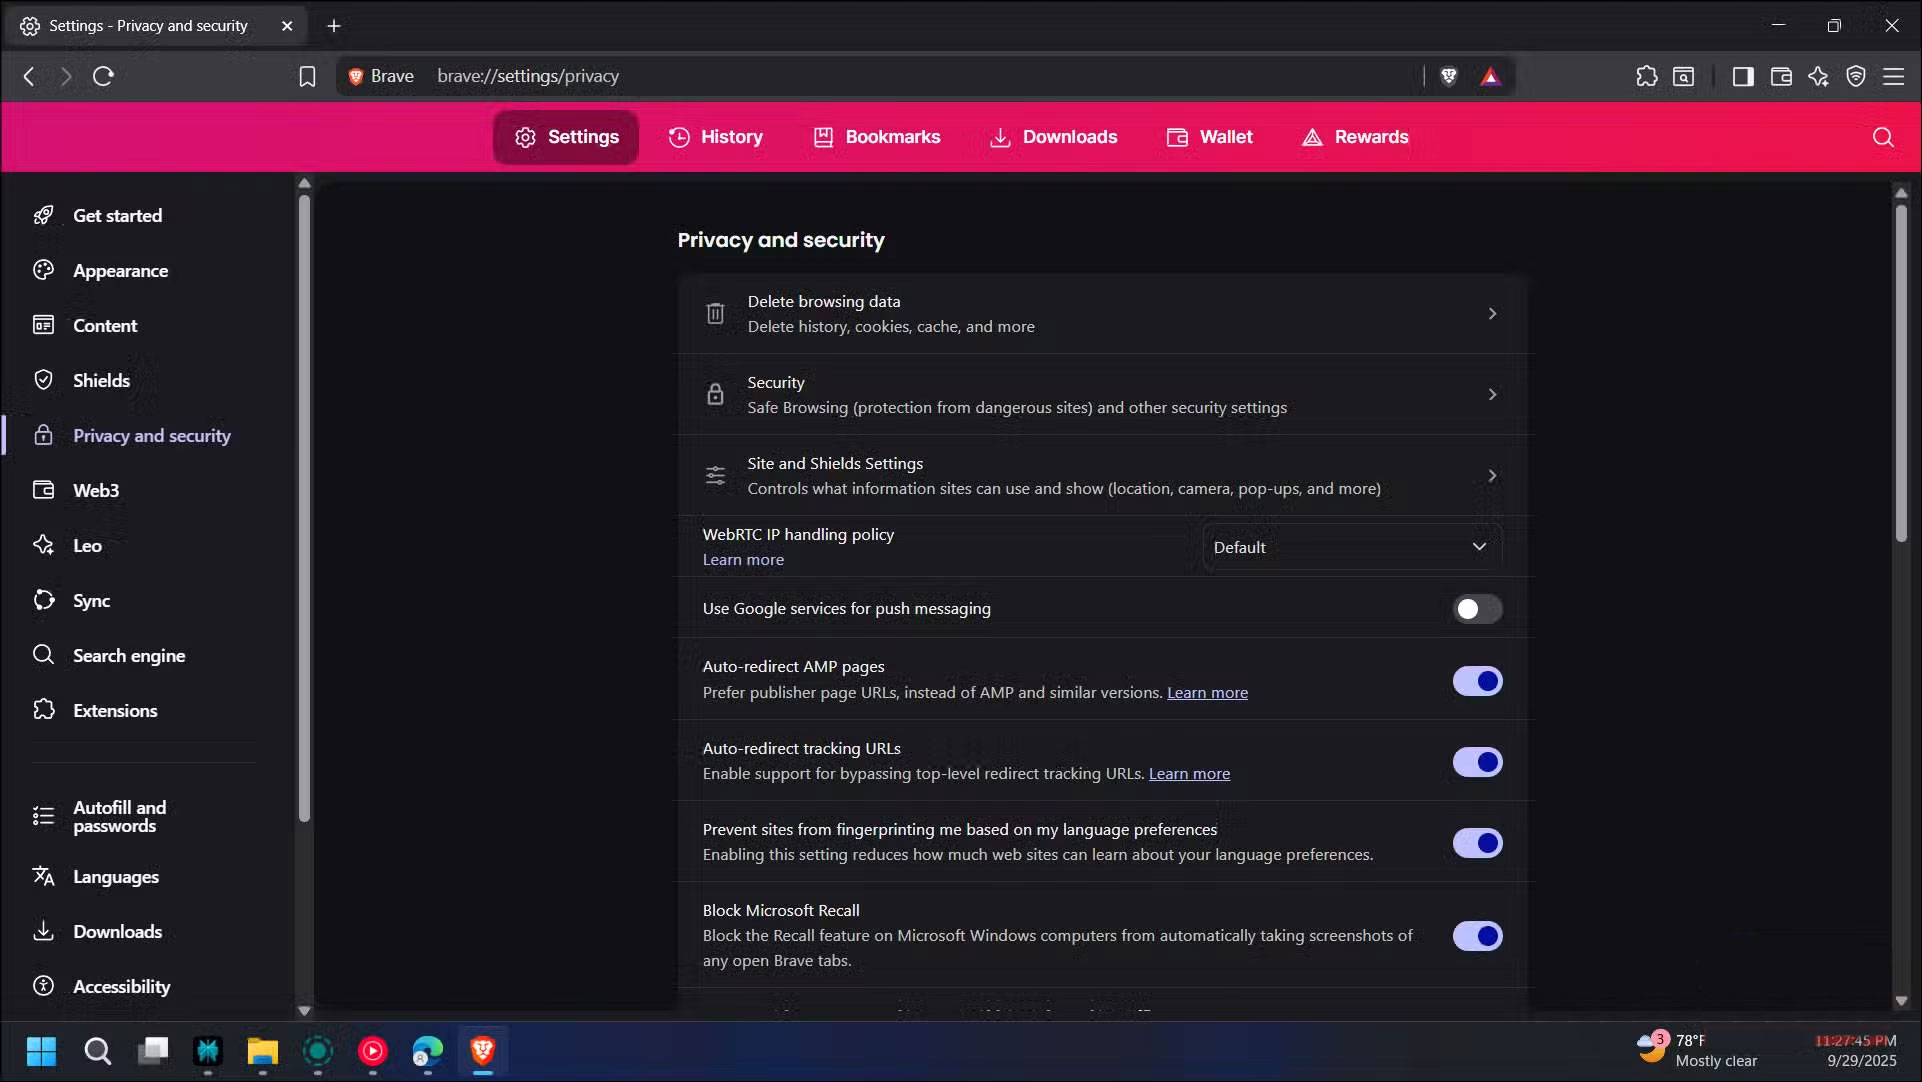Image resolution: width=1922 pixels, height=1082 pixels.
Task: Open Brave Shields icon in address bar
Action: pos(1448,76)
